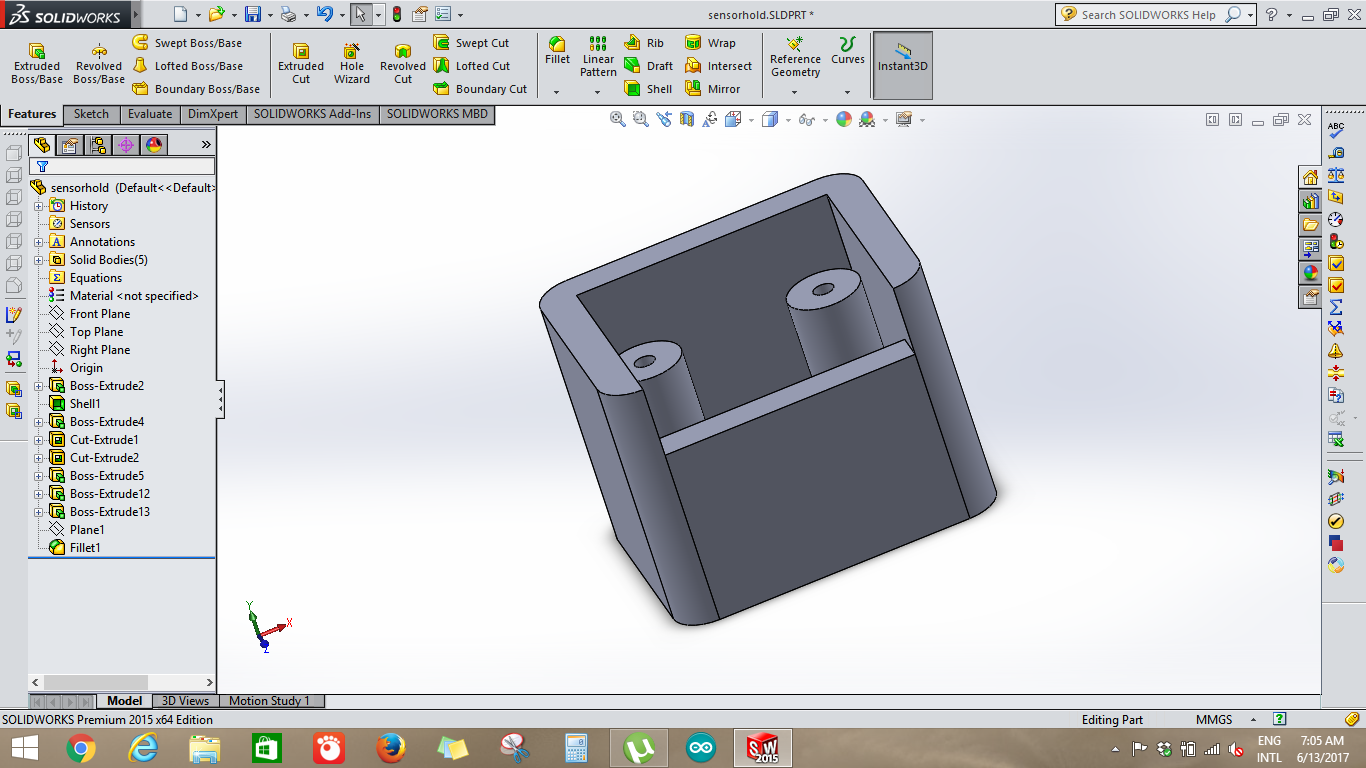Select Material <not specified> item
1366x768 pixels.
click(x=124, y=296)
